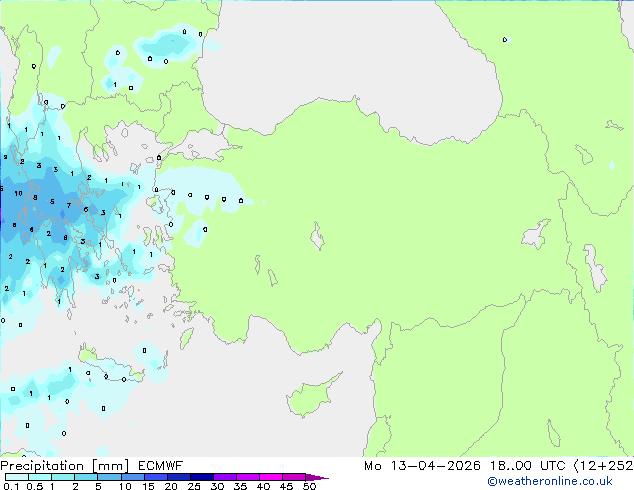The height and width of the screenshot is (490, 634).
Task: Pick the 1–2 mm legend color box
Action: (63, 477)
